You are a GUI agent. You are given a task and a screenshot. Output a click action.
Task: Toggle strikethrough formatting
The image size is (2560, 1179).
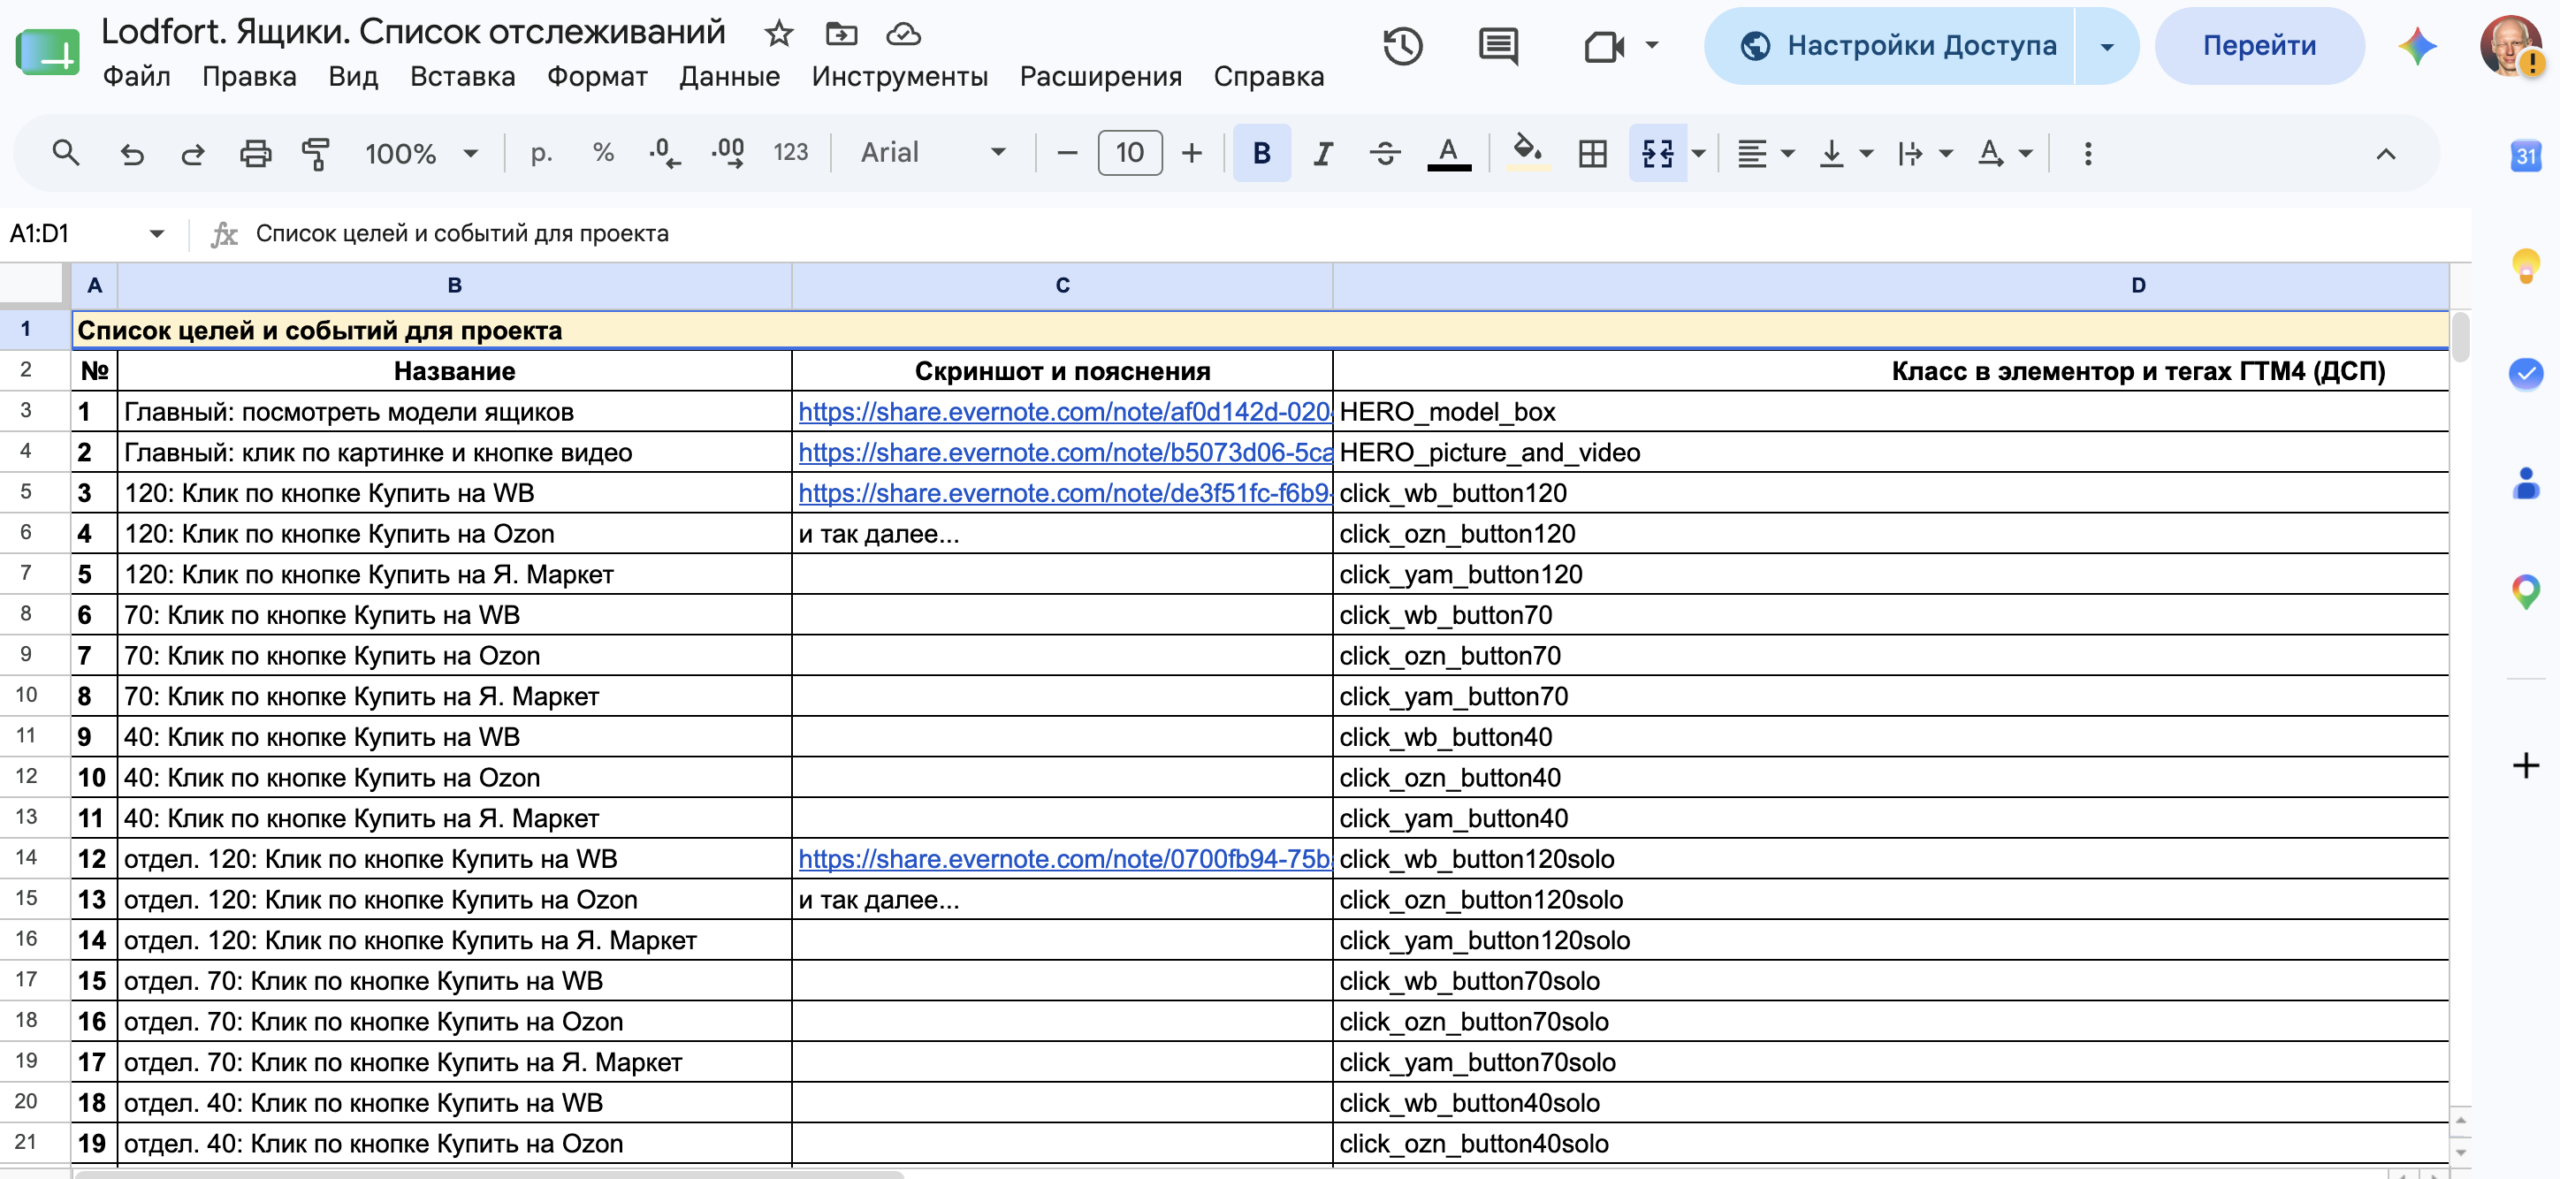[x=1385, y=153]
